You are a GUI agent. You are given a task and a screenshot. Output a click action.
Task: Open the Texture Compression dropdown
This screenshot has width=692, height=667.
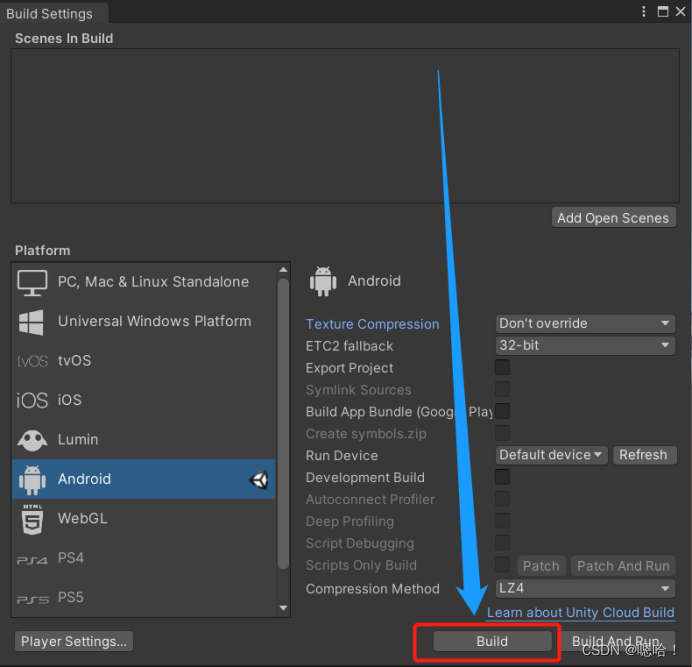pos(585,324)
